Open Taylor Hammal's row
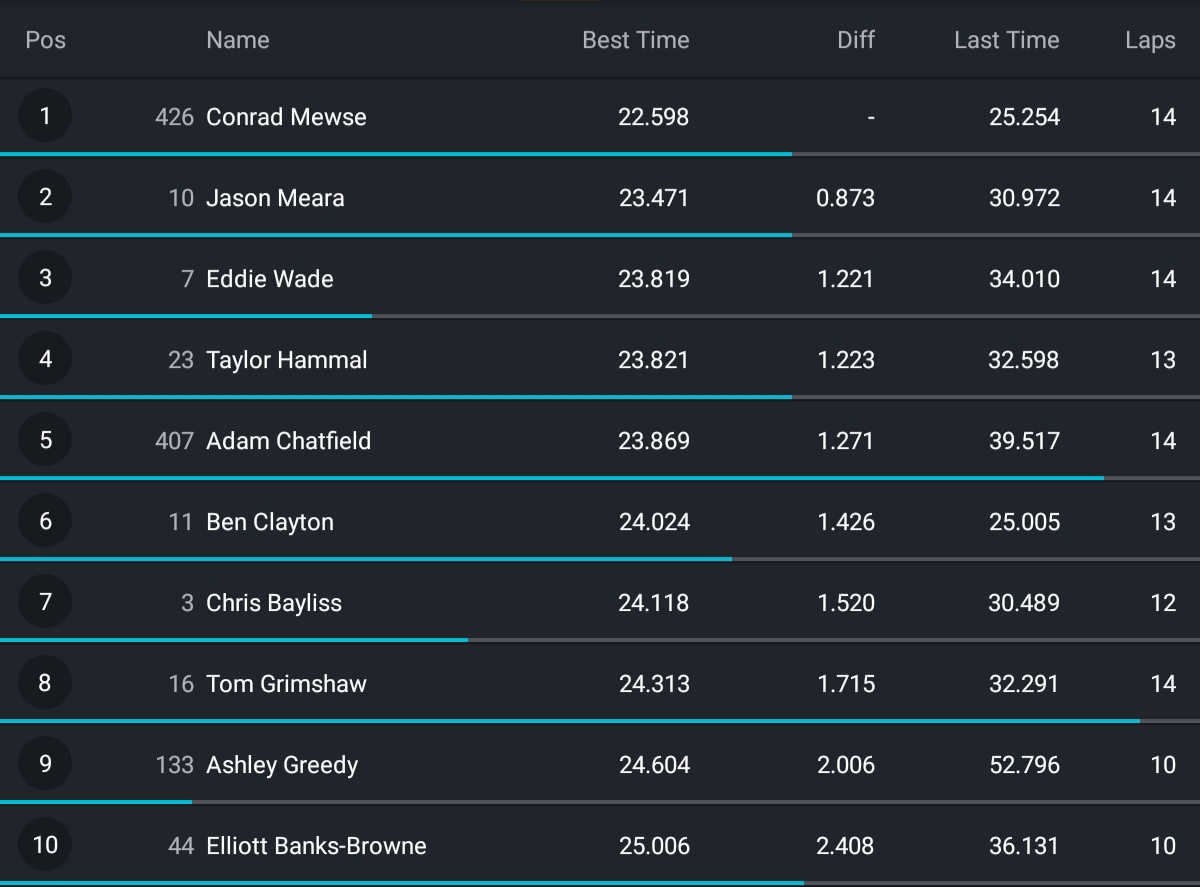This screenshot has width=1200, height=887. [x=286, y=360]
